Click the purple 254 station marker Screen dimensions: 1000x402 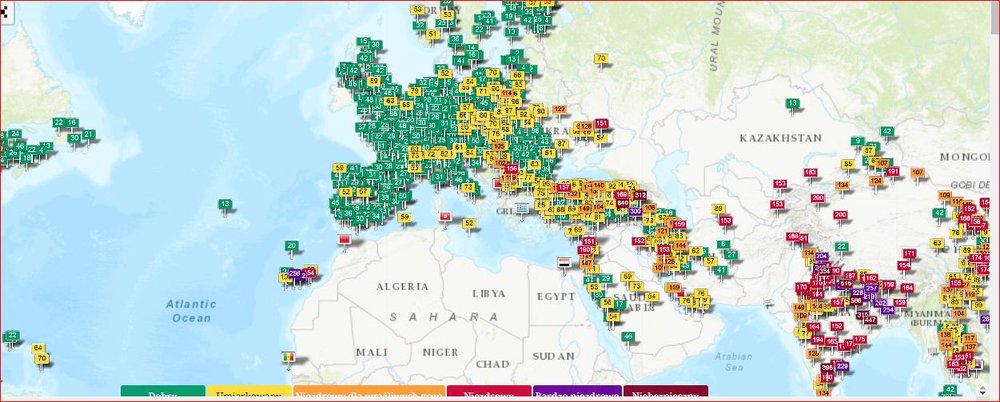888,309
